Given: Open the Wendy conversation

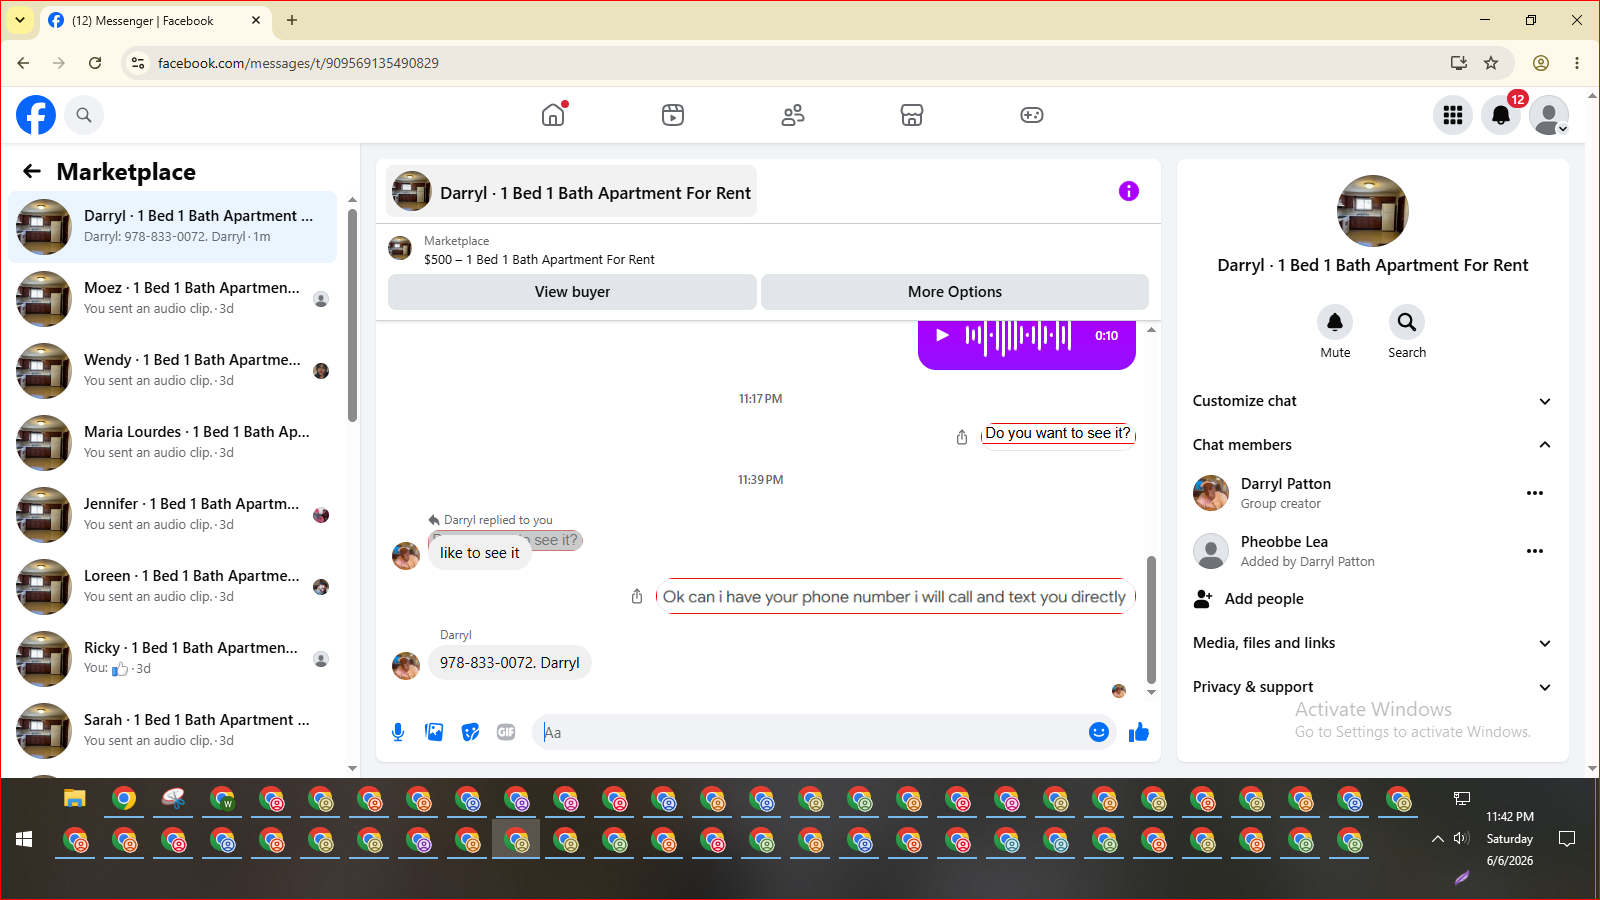Looking at the screenshot, I should [173, 371].
